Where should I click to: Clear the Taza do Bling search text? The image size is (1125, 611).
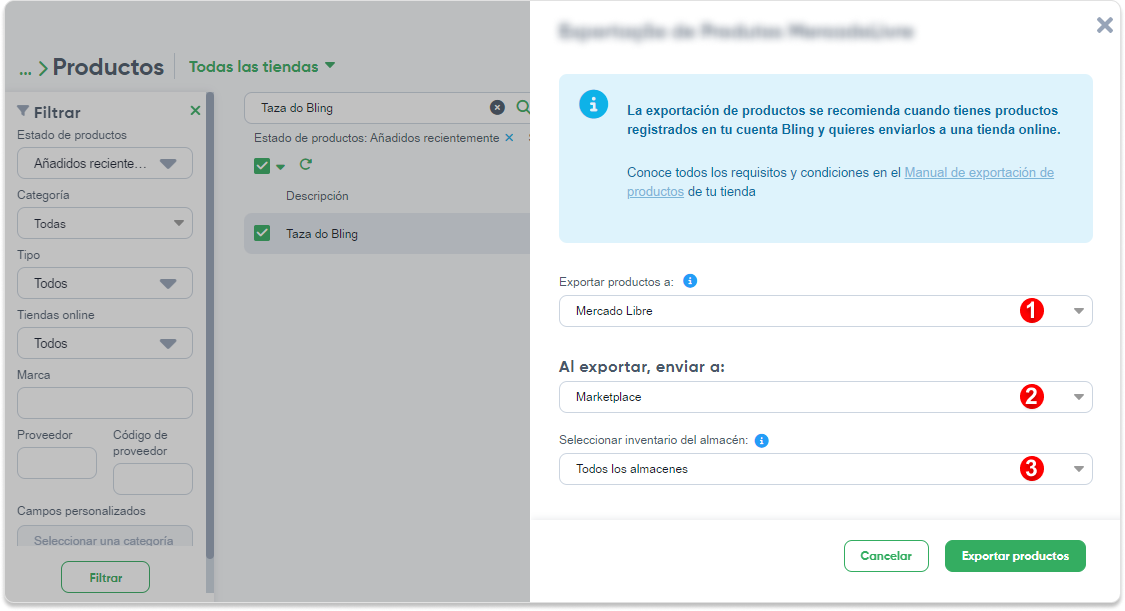pos(497,108)
